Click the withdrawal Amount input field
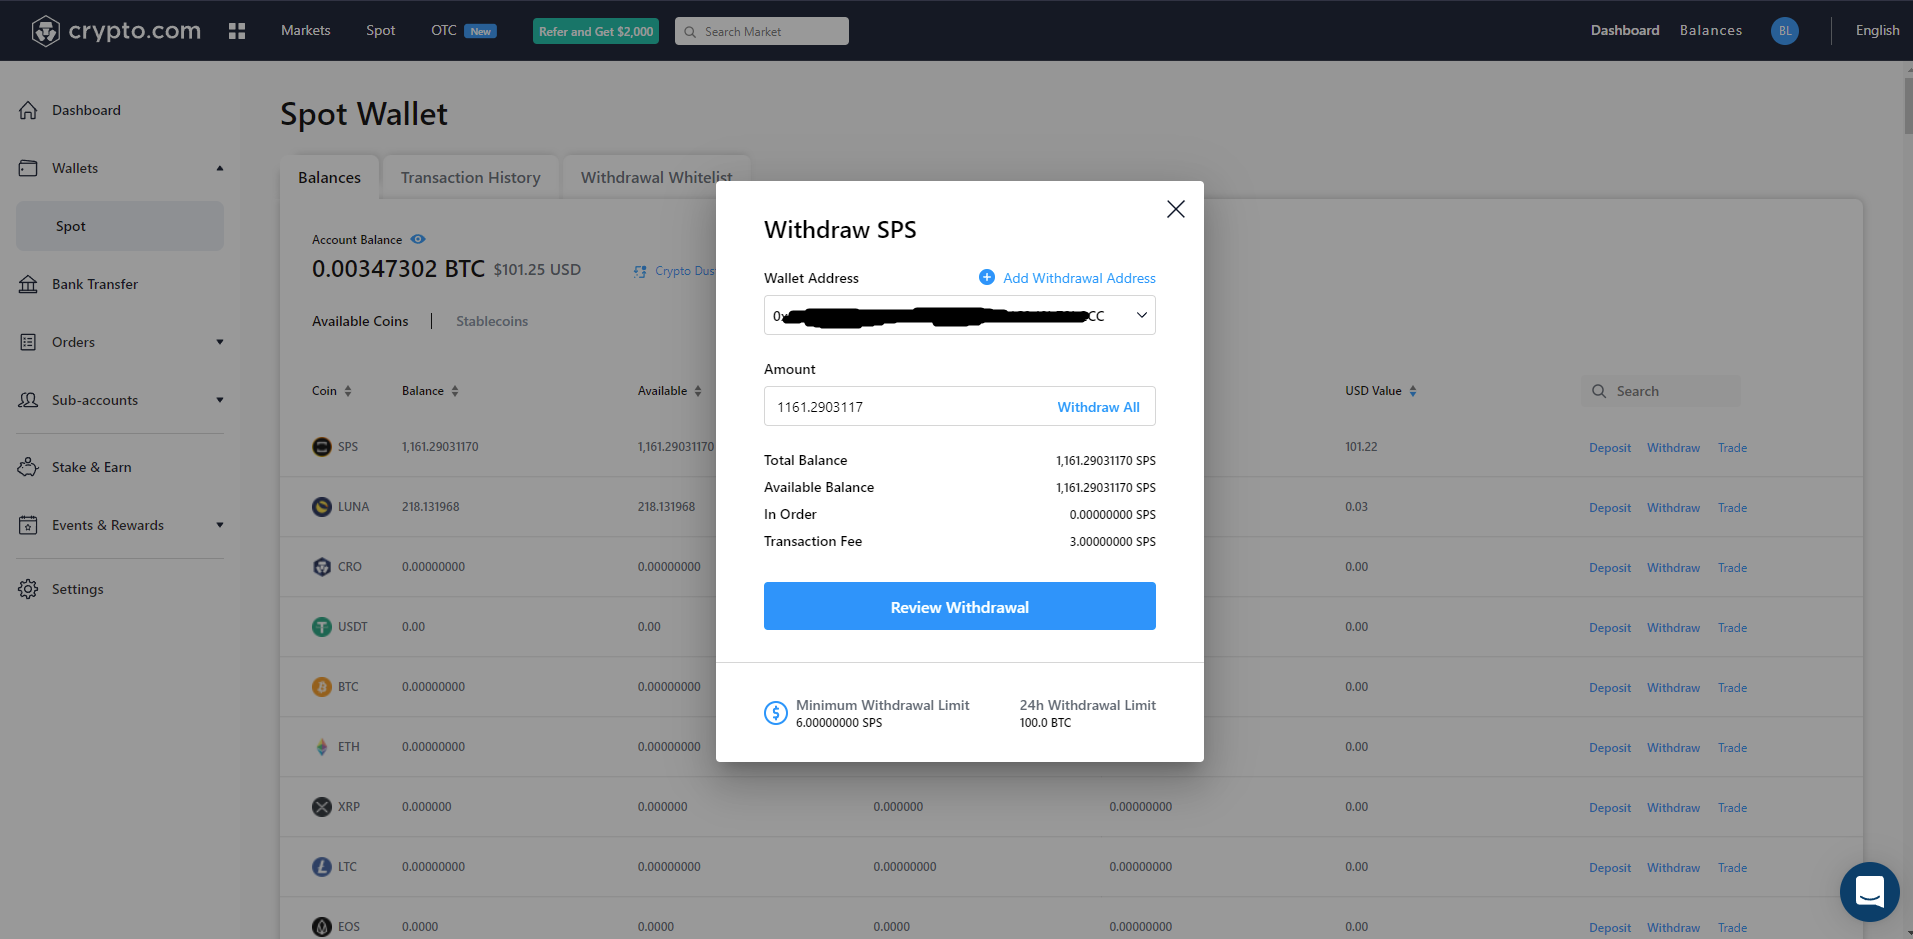Image resolution: width=1913 pixels, height=939 pixels. pyautogui.click(x=959, y=406)
